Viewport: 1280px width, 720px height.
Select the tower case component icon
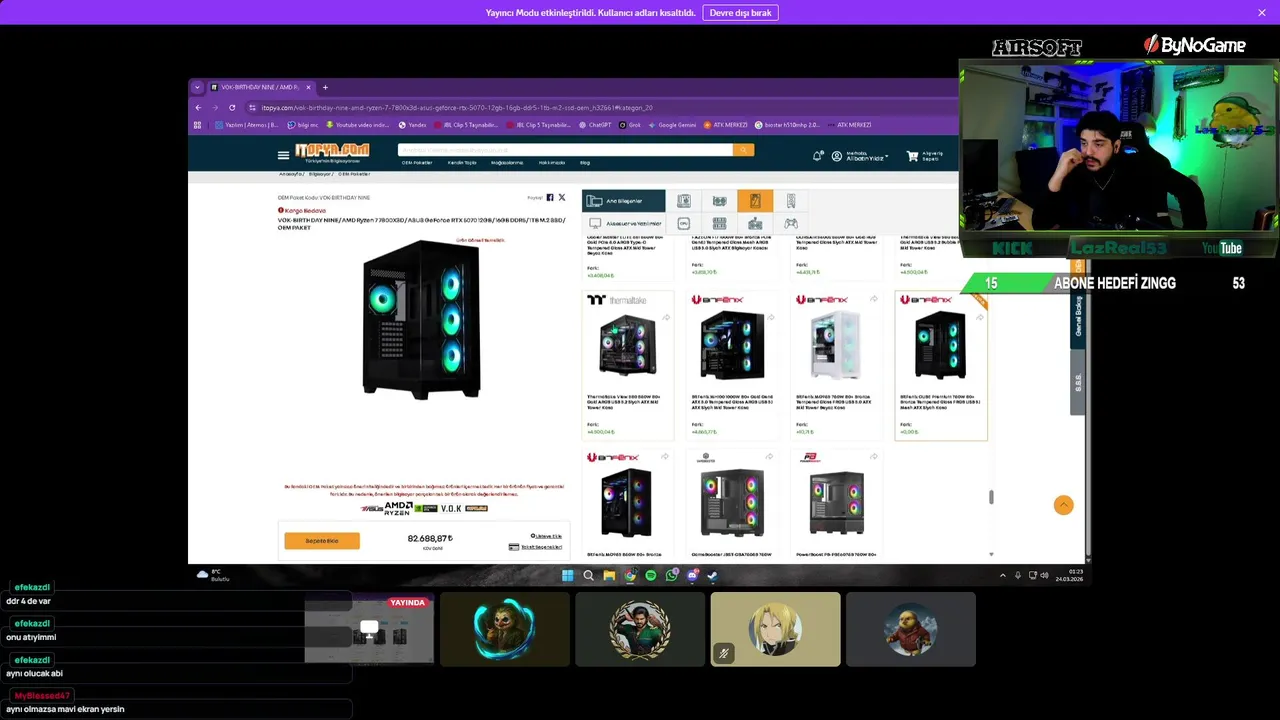[x=791, y=201]
